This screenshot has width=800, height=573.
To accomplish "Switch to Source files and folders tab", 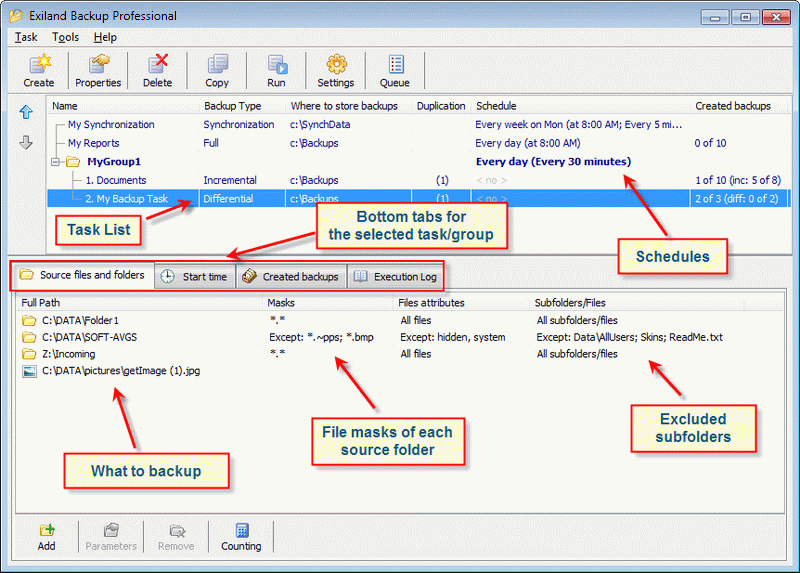I will point(83,276).
